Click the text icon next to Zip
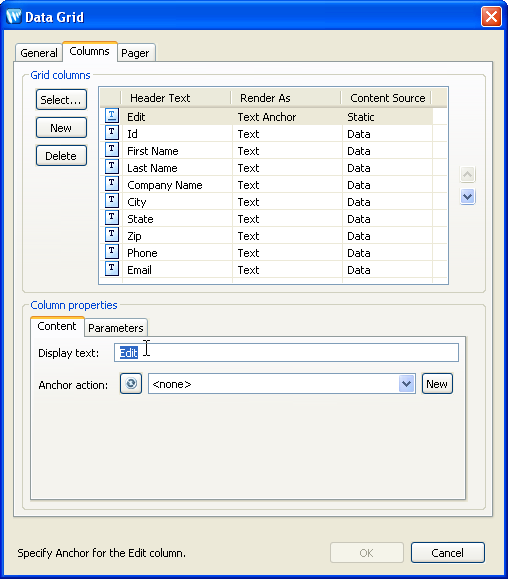The image size is (508, 579). click(111, 234)
